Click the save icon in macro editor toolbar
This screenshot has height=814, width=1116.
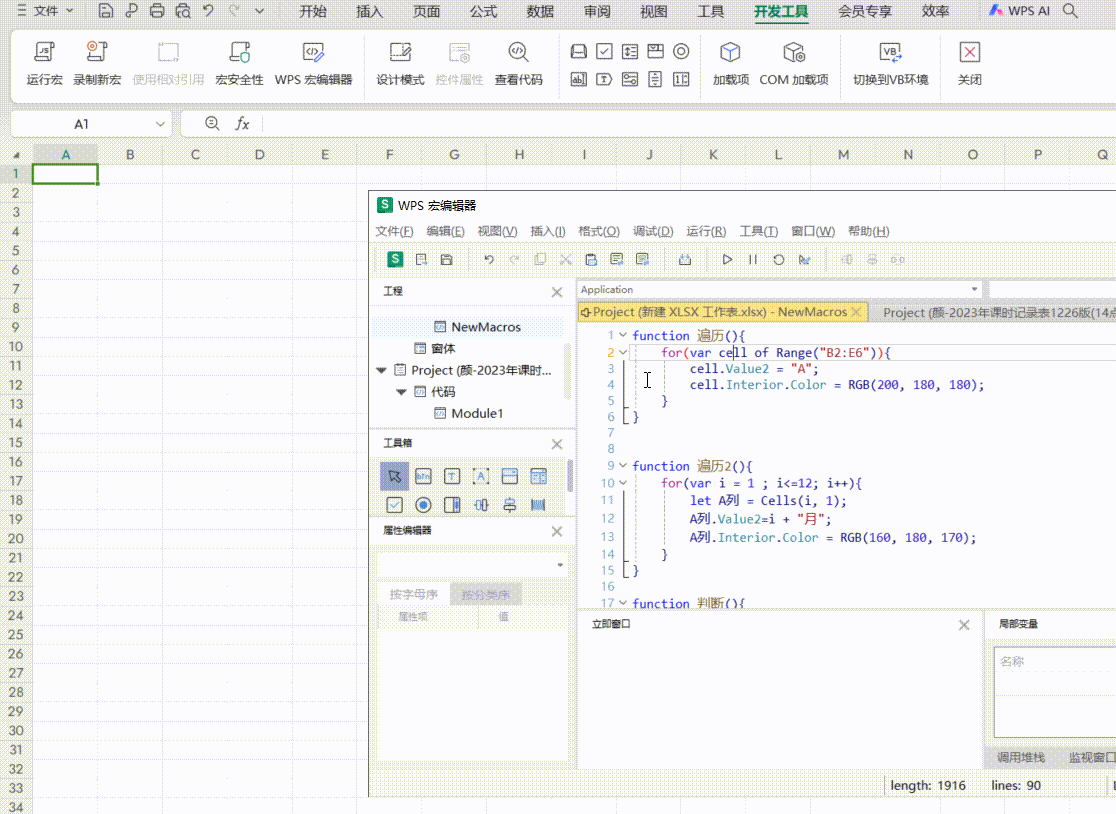446,260
